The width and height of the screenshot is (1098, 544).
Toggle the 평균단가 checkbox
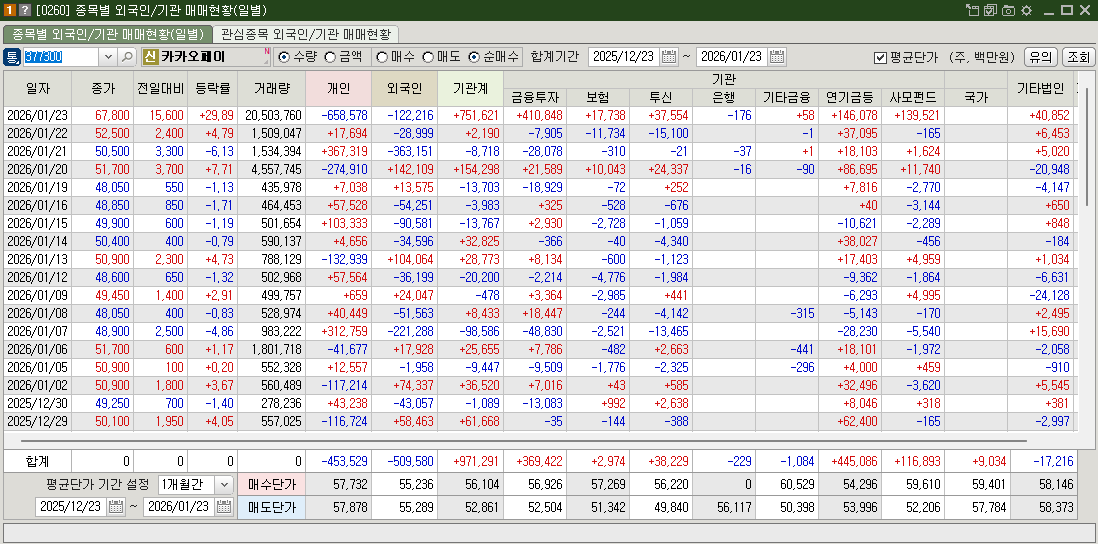click(881, 57)
